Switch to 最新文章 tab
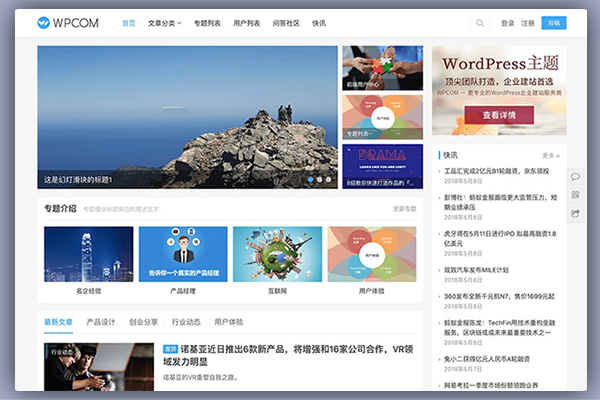Viewport: 600px width, 400px height. pos(58,322)
